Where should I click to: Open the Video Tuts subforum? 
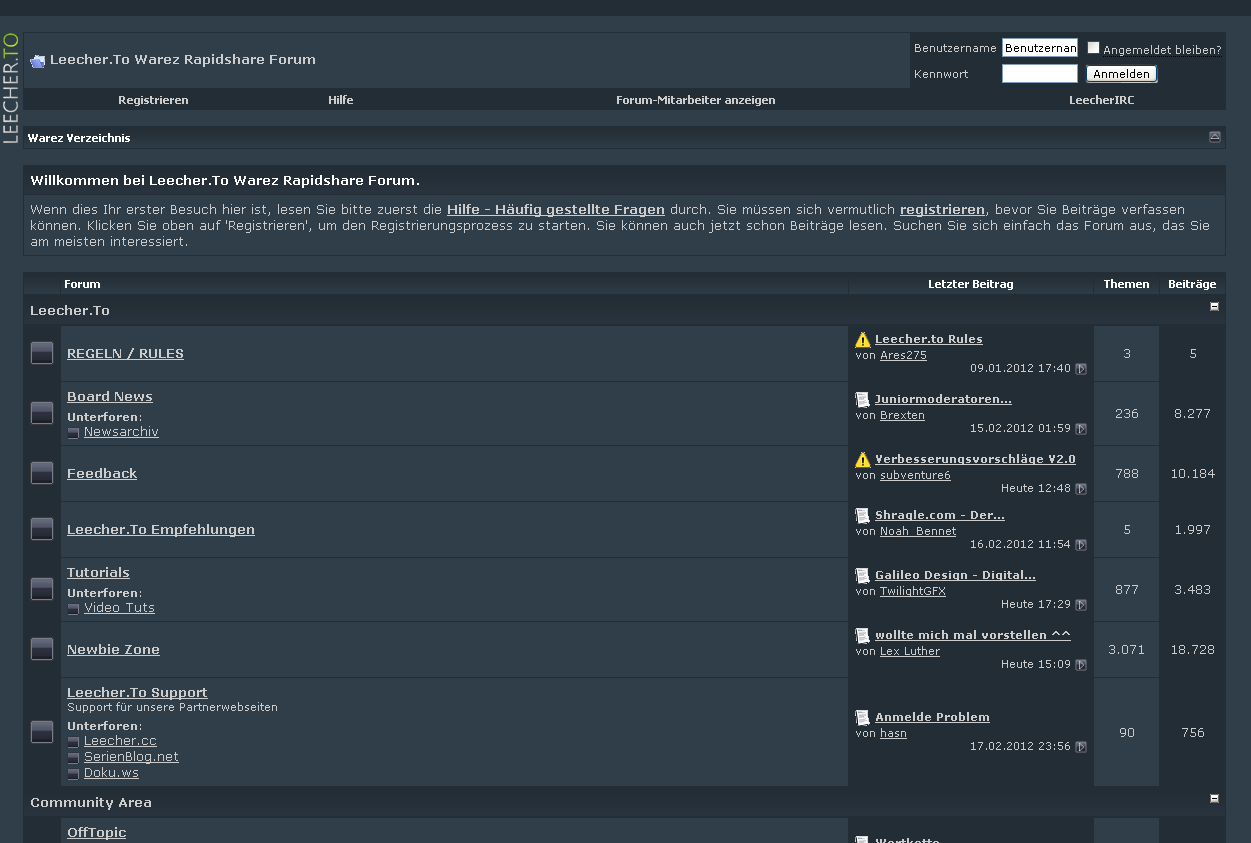(119, 608)
